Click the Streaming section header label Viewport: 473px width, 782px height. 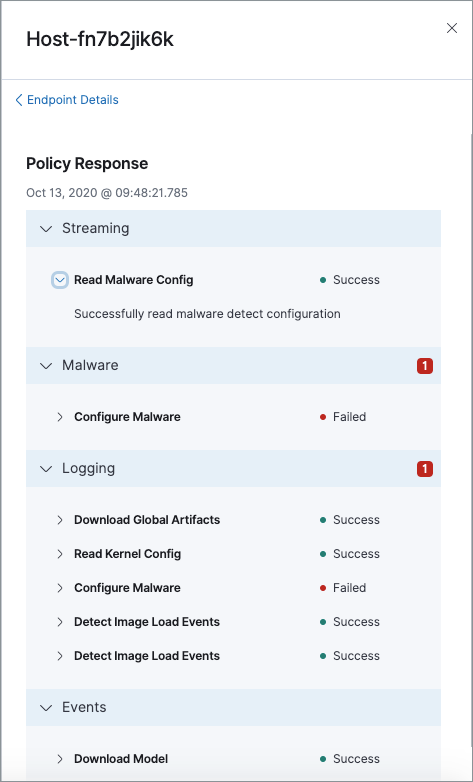pos(95,228)
